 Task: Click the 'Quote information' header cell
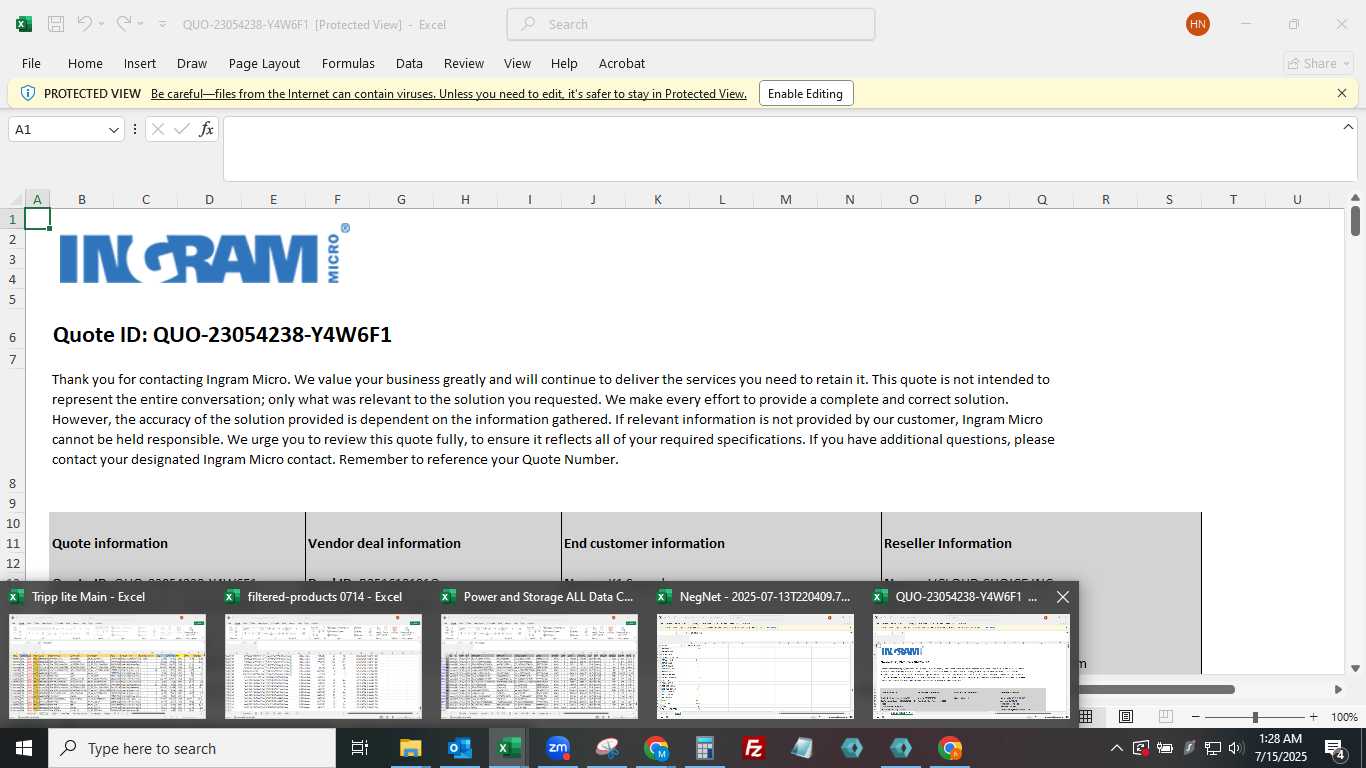point(110,543)
